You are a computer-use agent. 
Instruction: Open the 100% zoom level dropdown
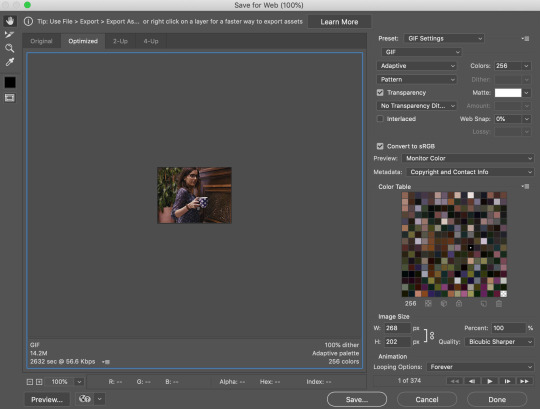[79, 381]
